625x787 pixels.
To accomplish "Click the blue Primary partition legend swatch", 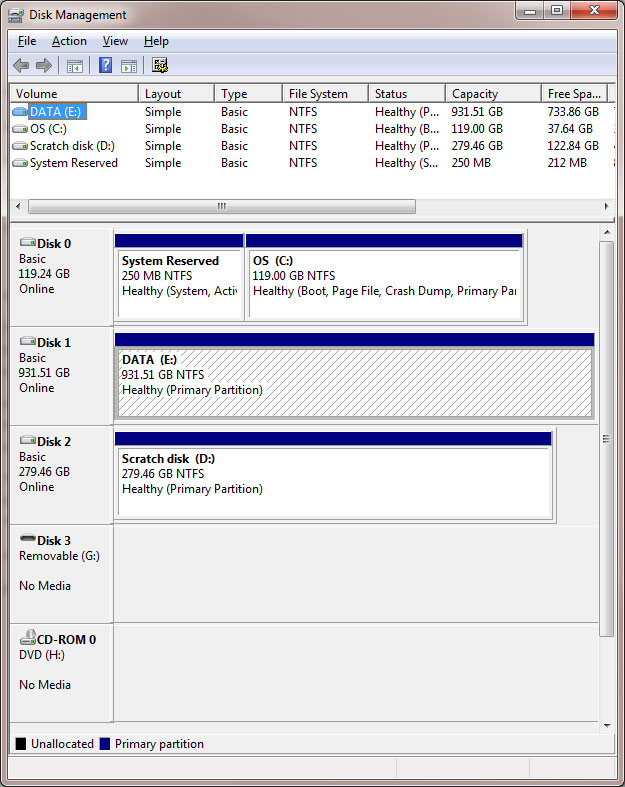I will click(105, 744).
